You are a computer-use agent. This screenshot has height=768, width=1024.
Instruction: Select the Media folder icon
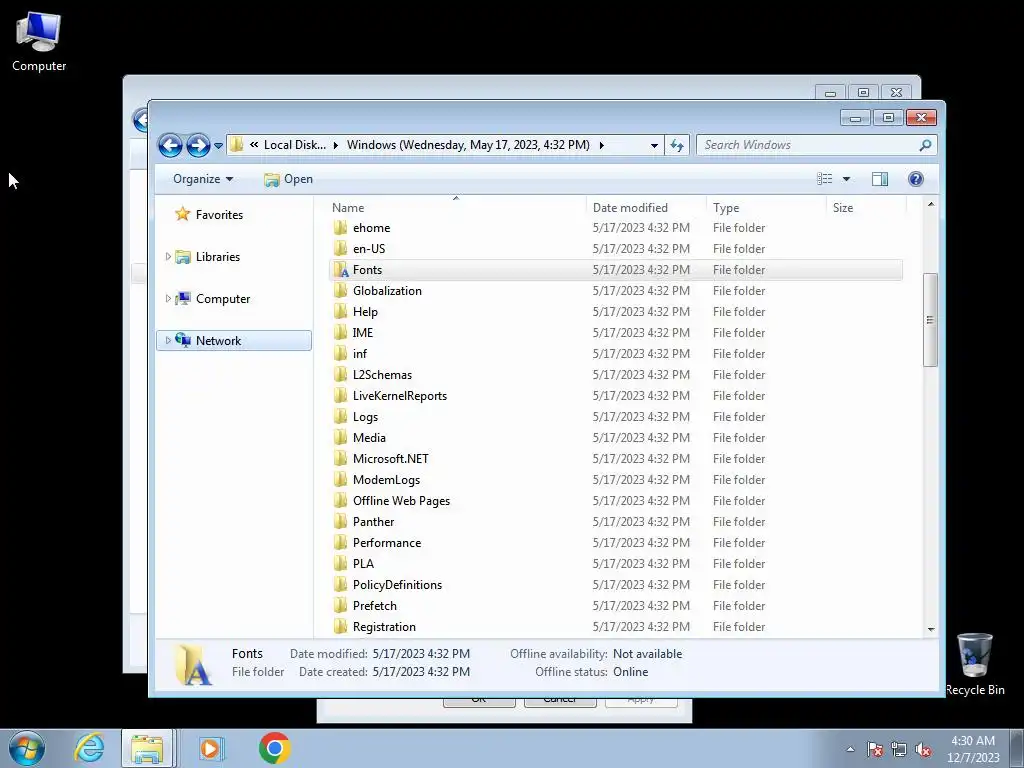340,438
